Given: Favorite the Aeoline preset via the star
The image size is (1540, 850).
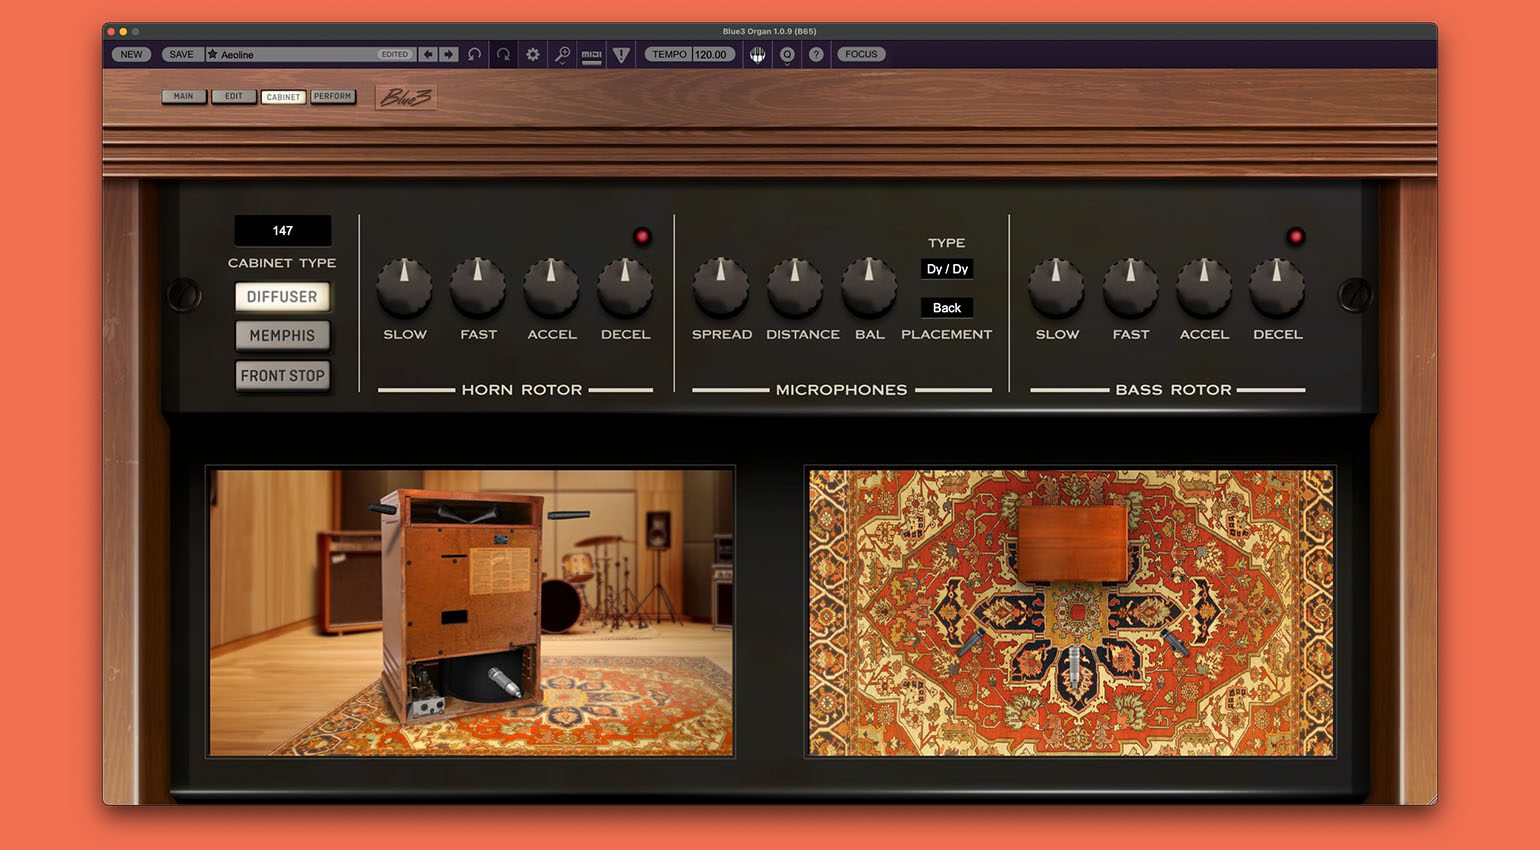Looking at the screenshot, I should point(214,54).
